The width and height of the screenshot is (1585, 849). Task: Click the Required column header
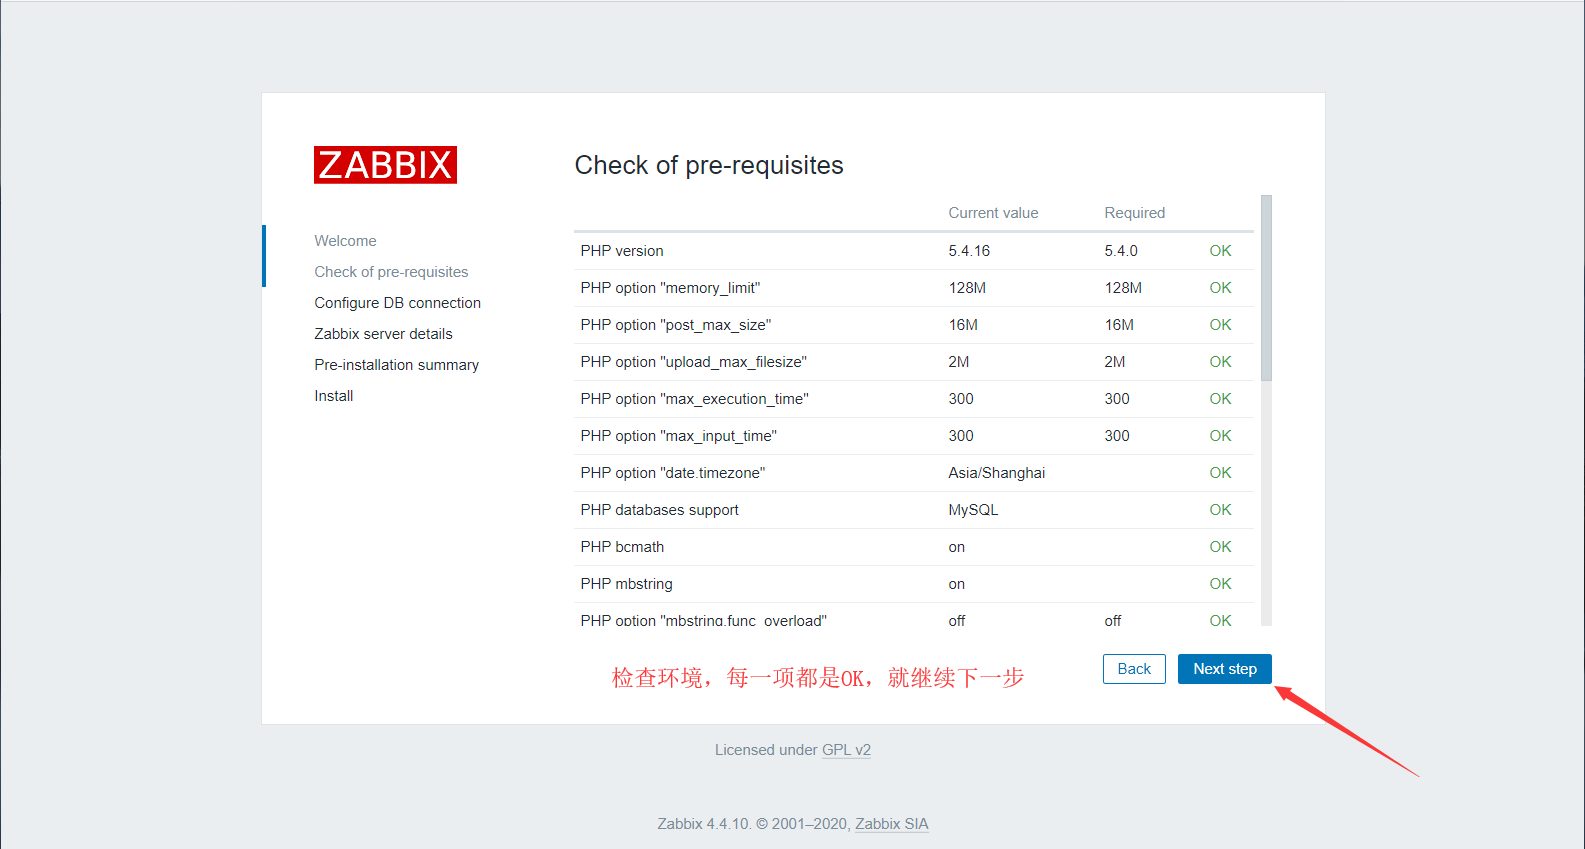click(1134, 213)
